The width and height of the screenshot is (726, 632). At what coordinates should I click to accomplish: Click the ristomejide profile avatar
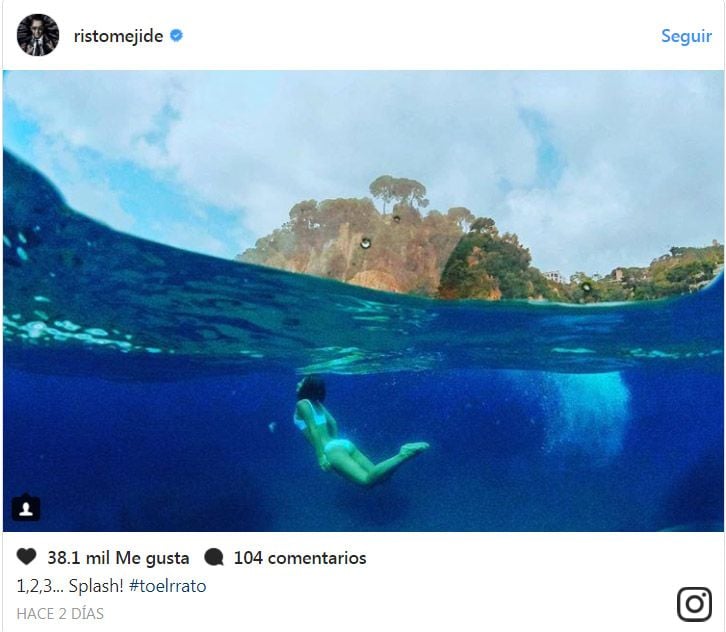pyautogui.click(x=38, y=35)
